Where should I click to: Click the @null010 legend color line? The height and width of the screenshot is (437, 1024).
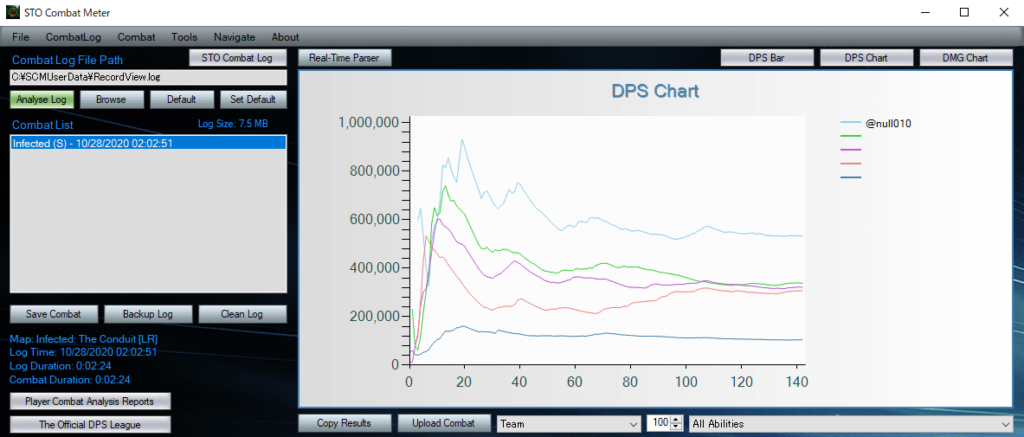(x=852, y=124)
